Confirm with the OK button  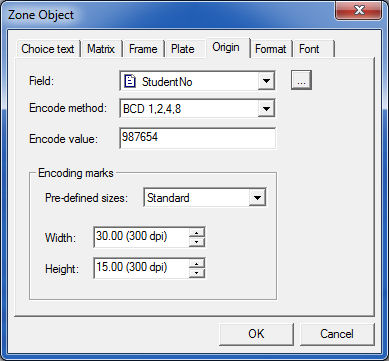256,334
